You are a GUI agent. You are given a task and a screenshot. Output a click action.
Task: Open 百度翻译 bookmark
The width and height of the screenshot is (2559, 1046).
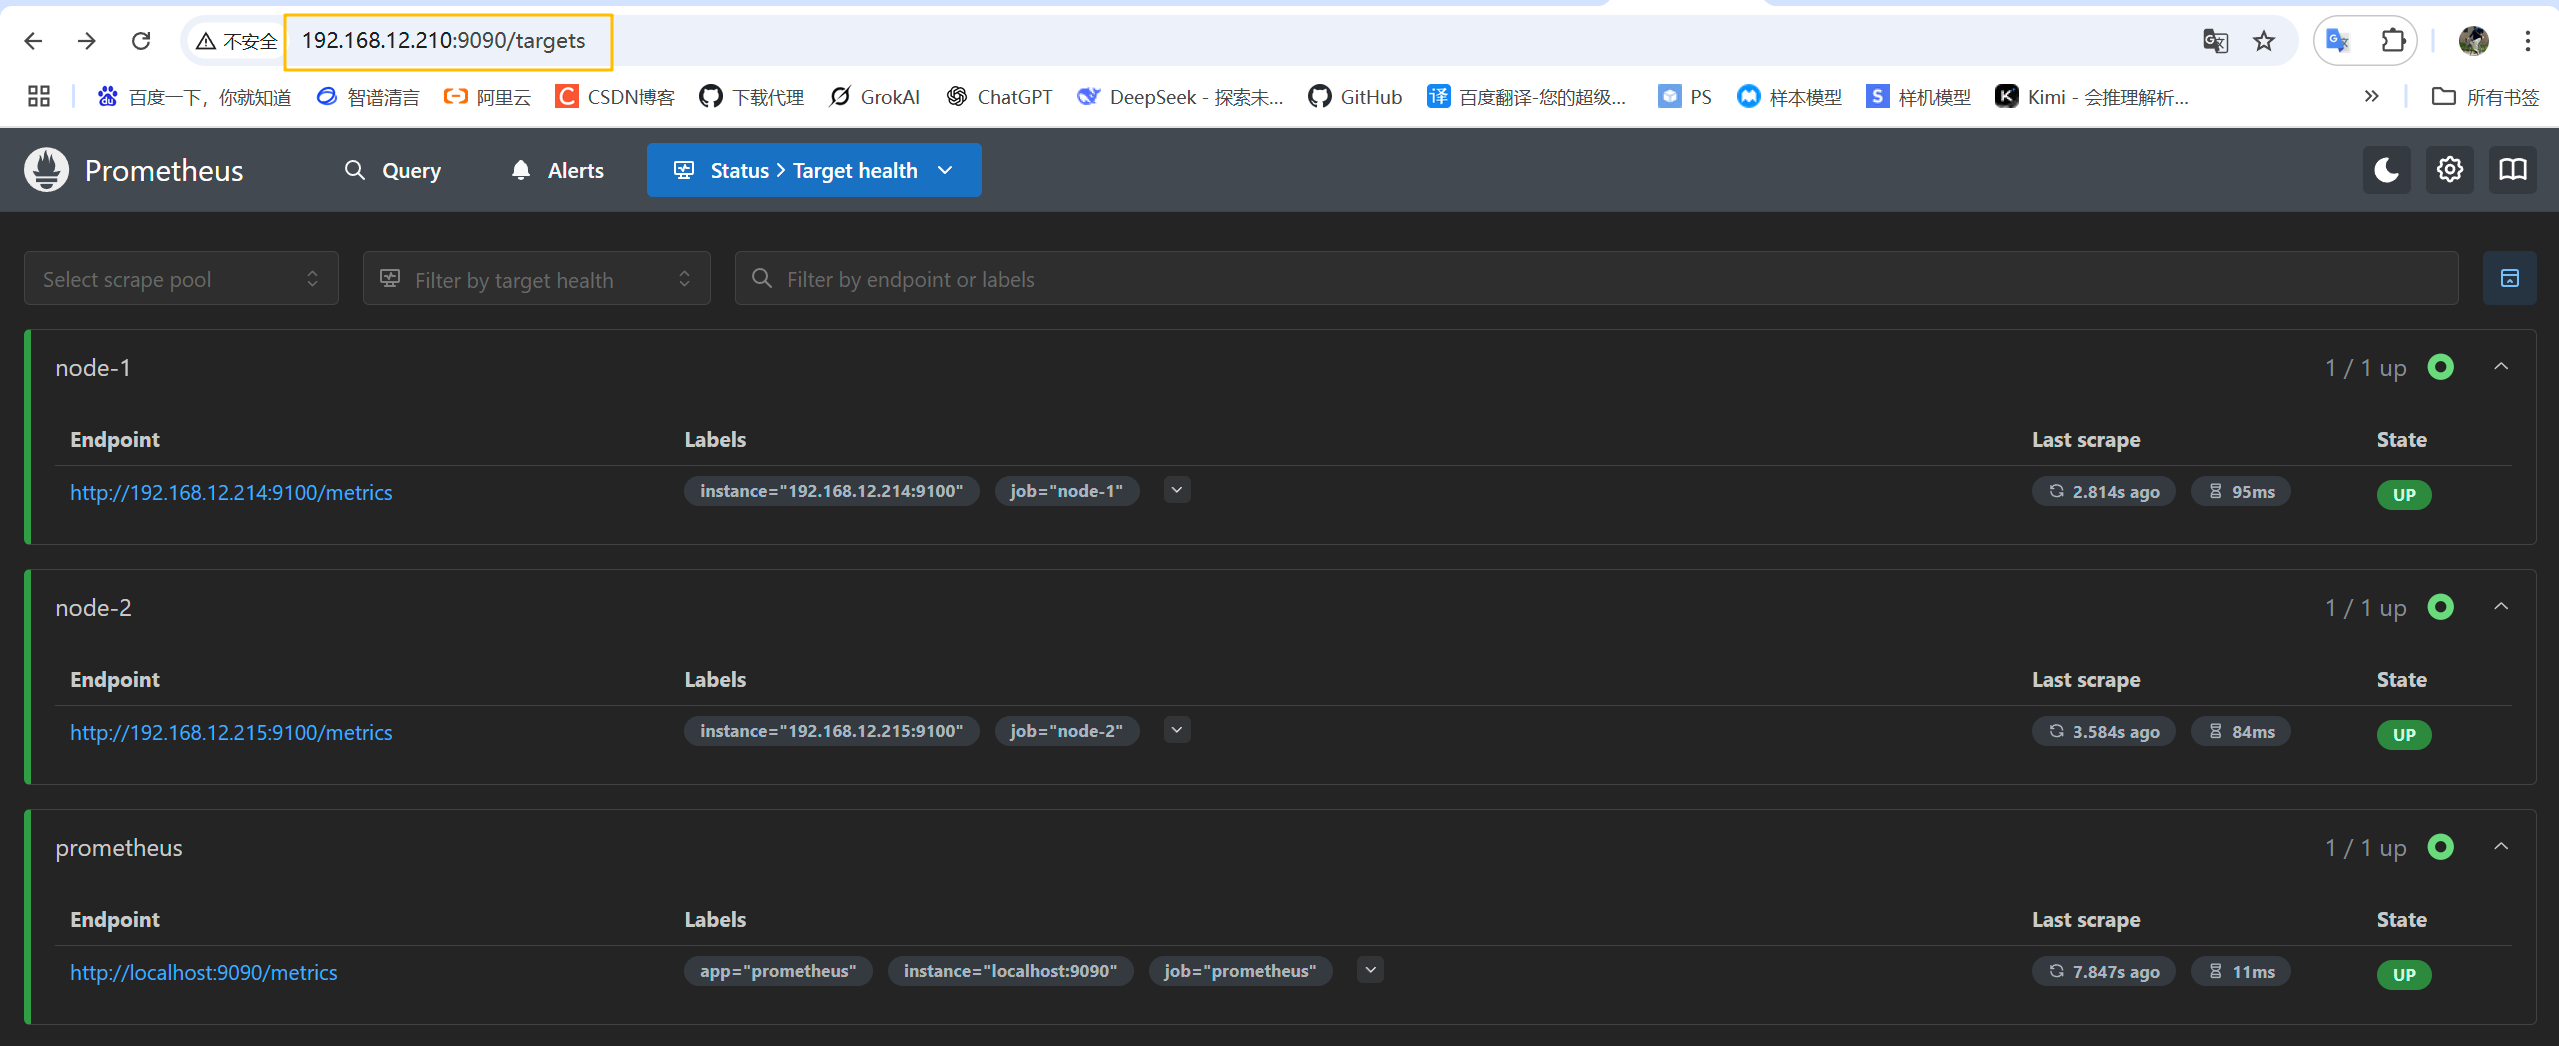(1527, 97)
